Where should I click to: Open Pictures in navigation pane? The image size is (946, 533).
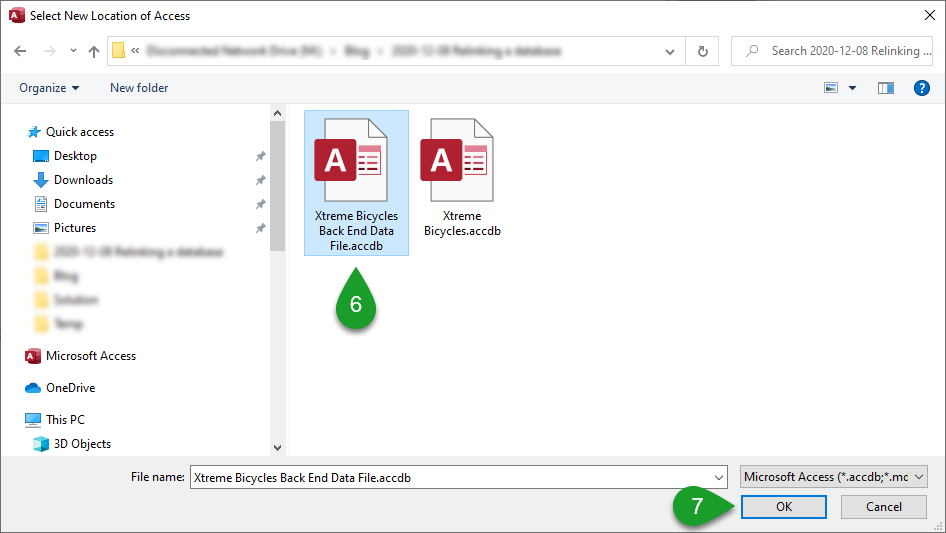(x=75, y=228)
